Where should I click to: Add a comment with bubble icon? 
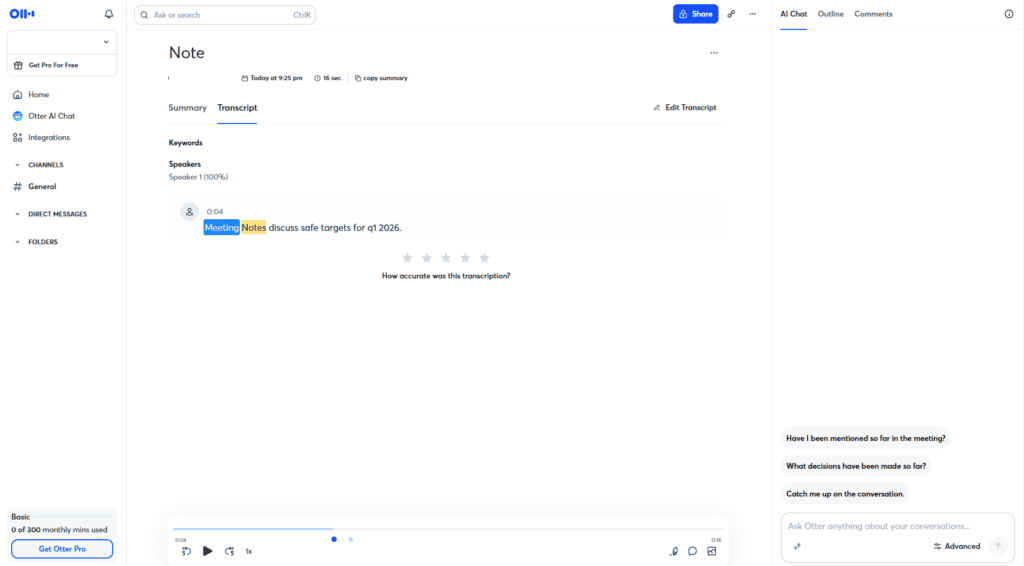click(693, 552)
